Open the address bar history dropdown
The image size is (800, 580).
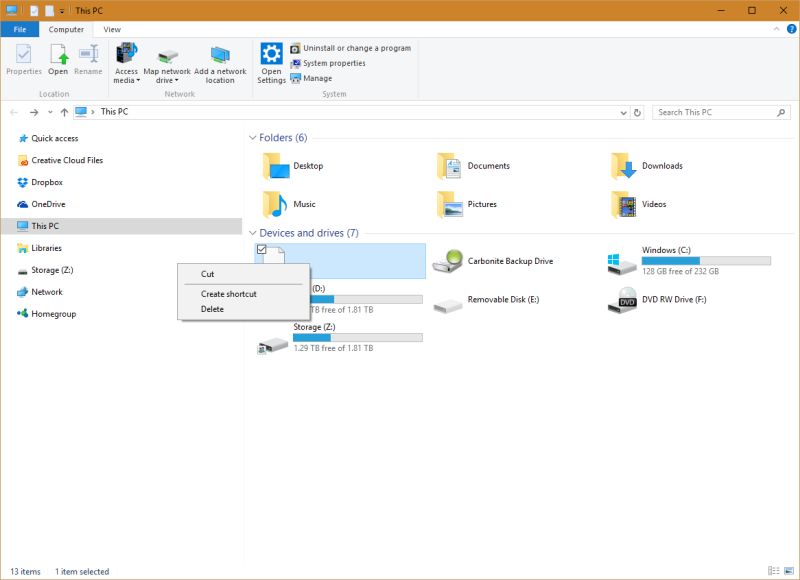click(x=625, y=111)
